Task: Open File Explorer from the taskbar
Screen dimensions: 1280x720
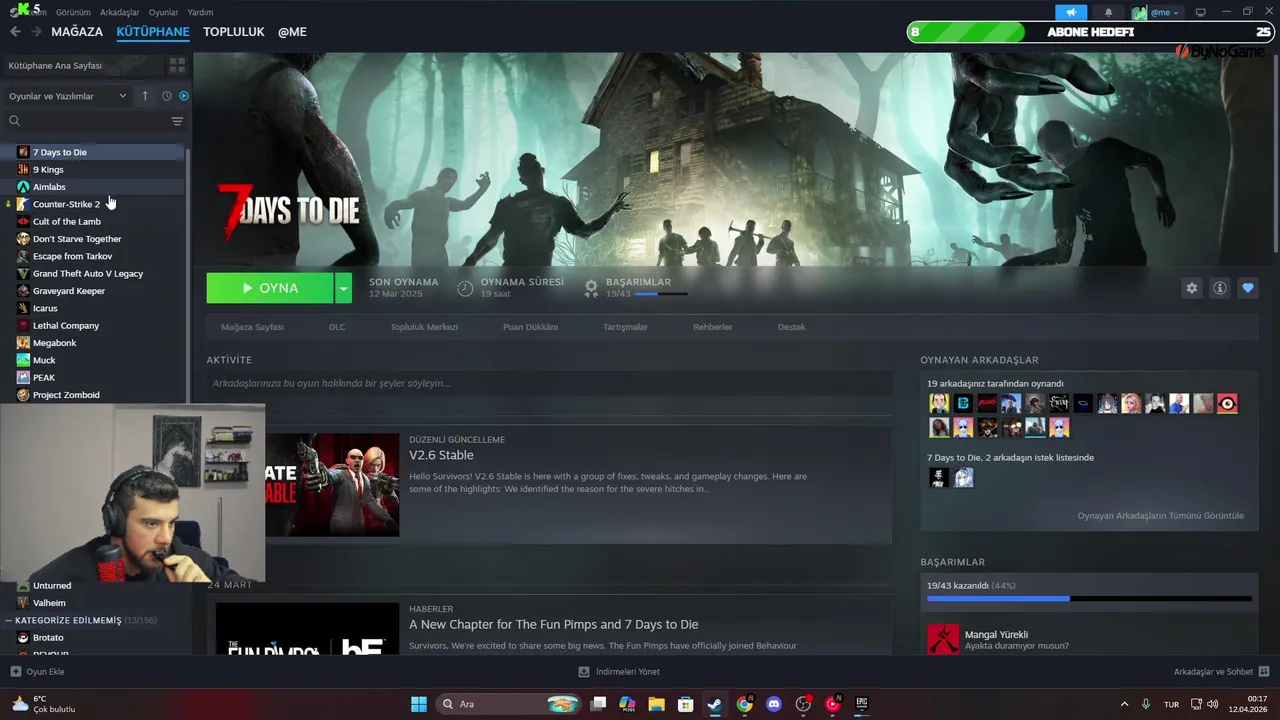Action: 656,704
